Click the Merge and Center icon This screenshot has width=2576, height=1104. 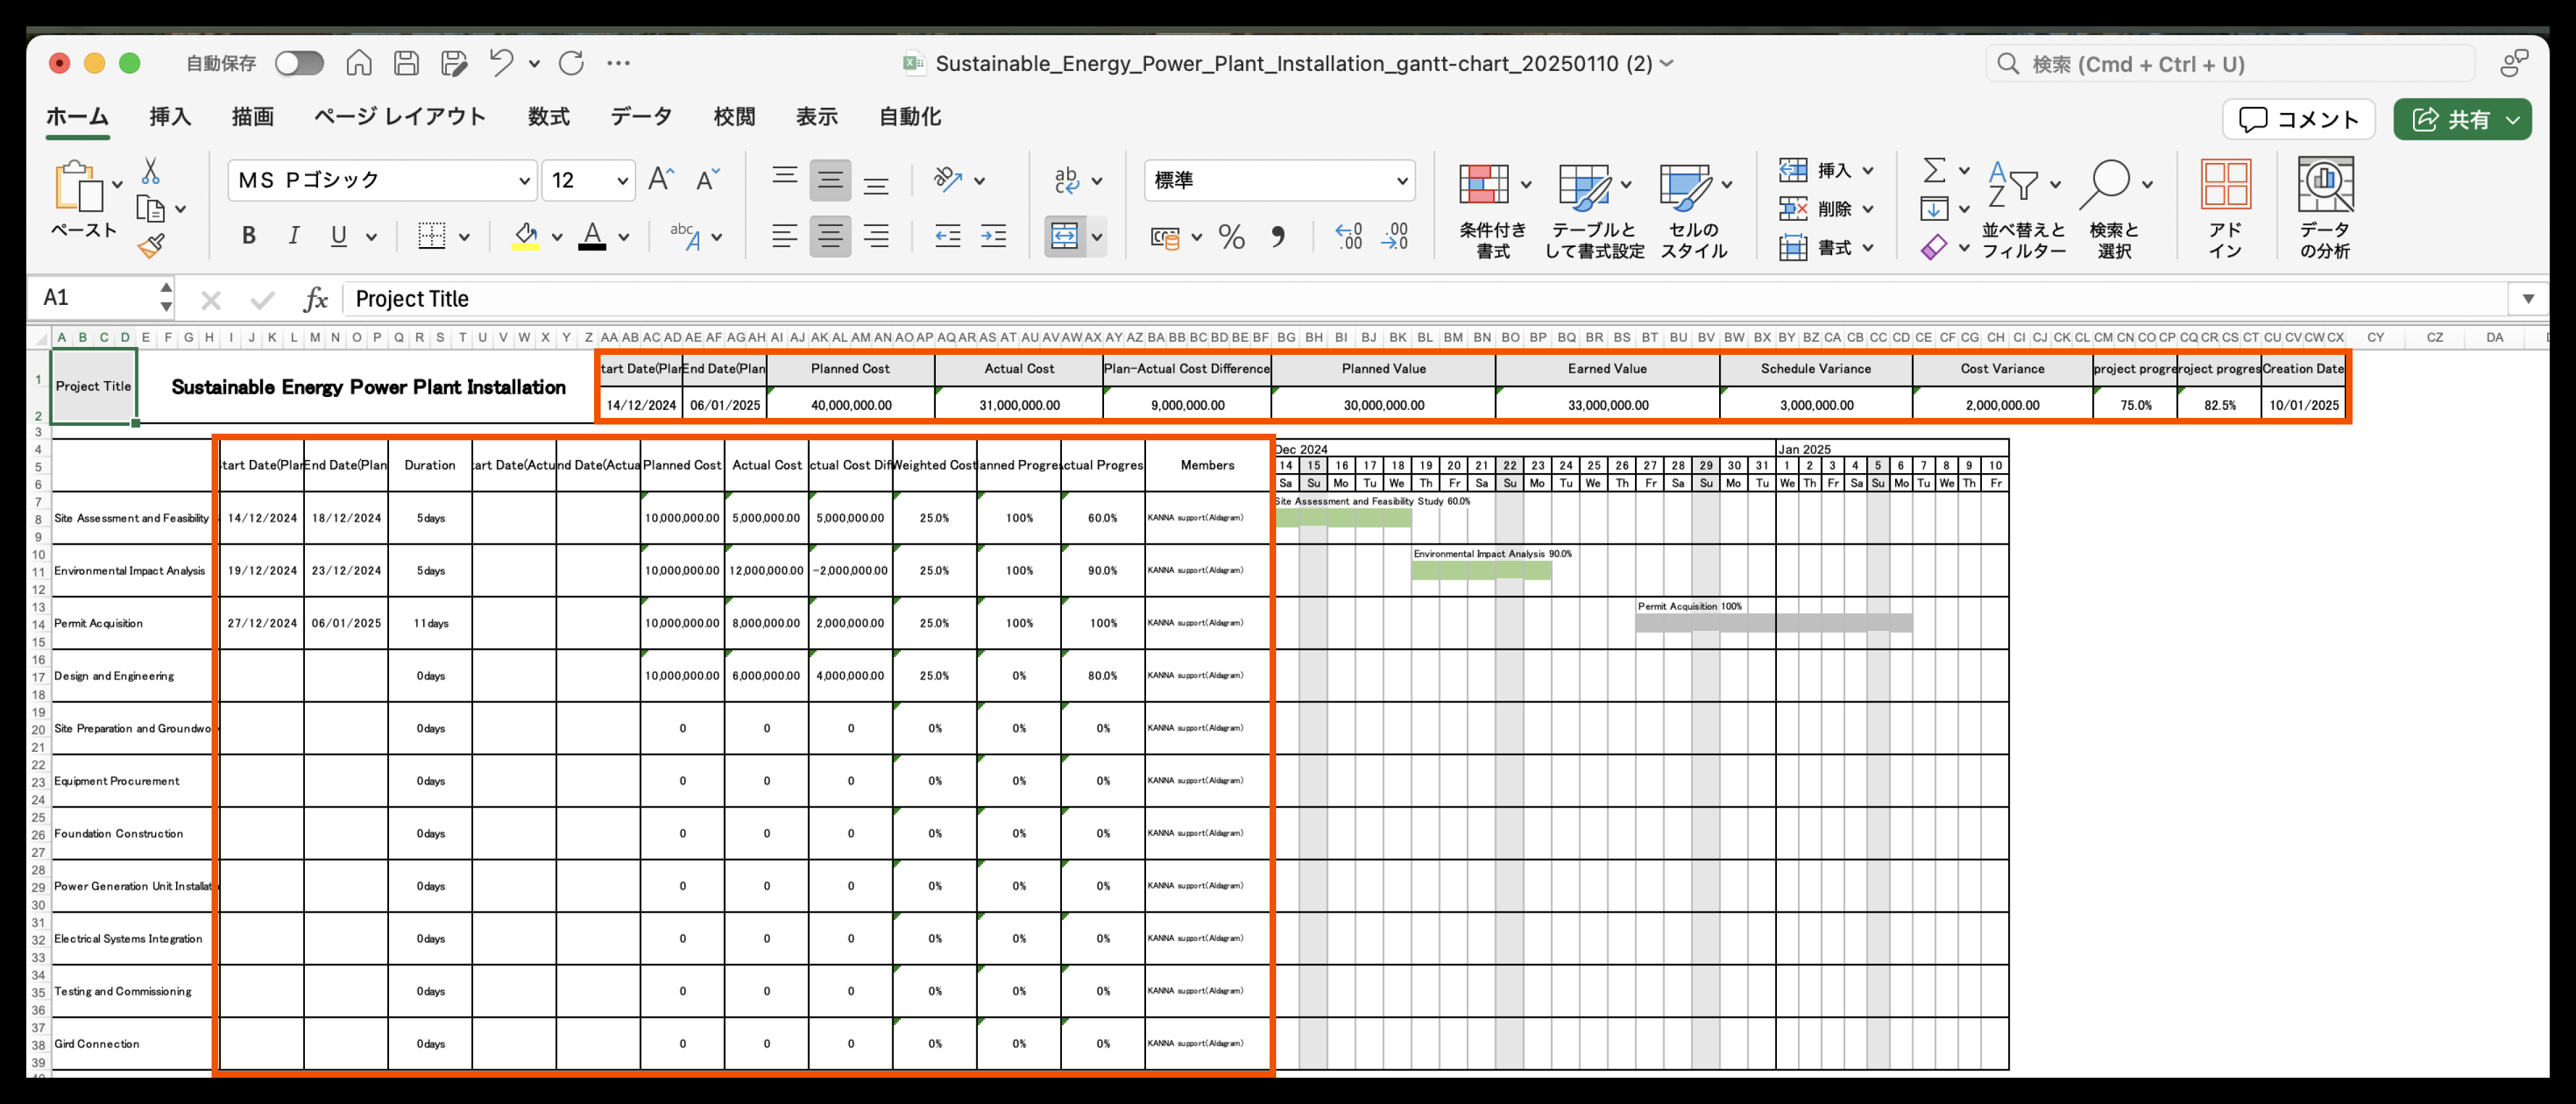point(1064,237)
